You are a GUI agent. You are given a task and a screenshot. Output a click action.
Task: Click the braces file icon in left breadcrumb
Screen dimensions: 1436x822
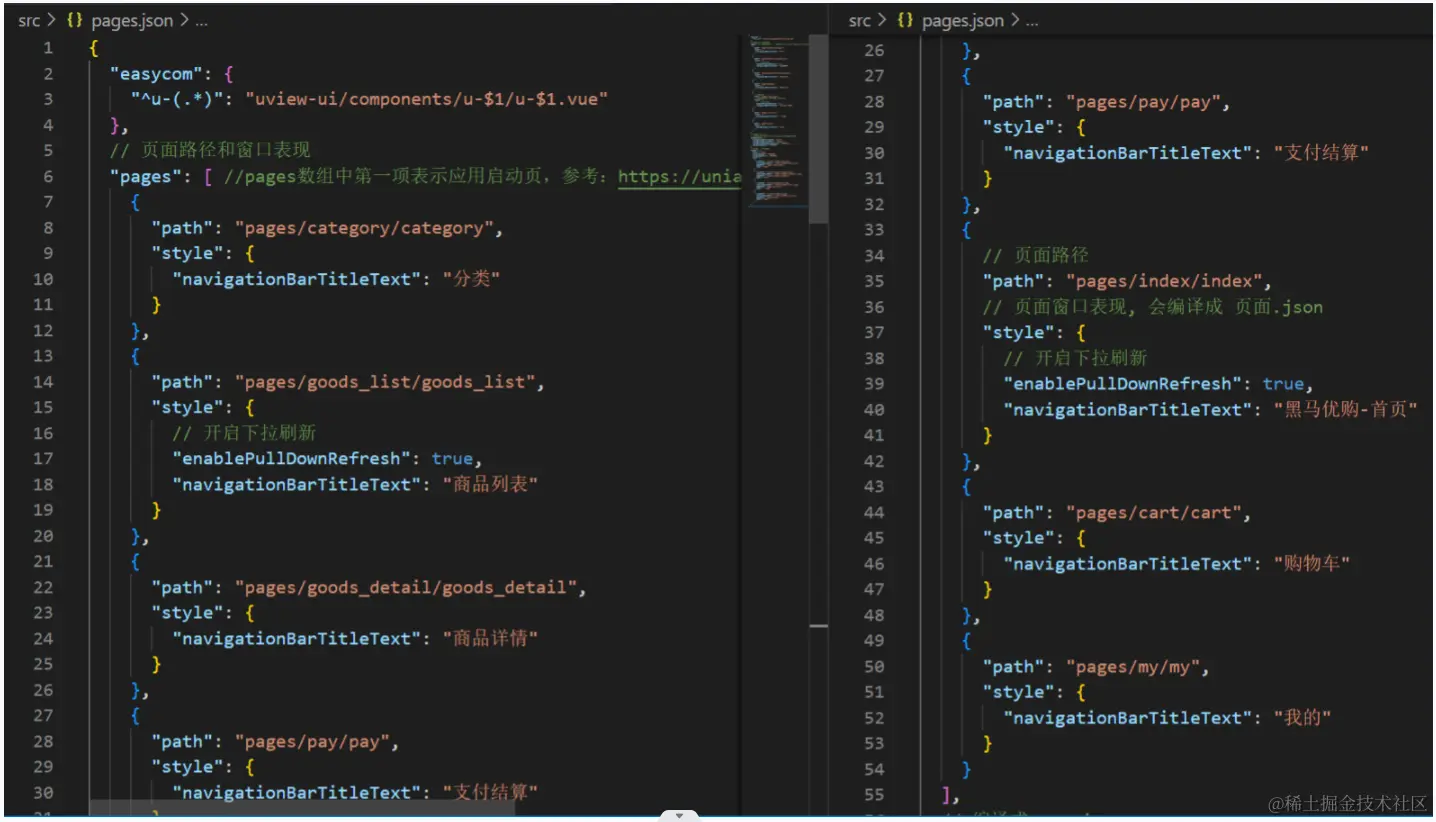(76, 21)
